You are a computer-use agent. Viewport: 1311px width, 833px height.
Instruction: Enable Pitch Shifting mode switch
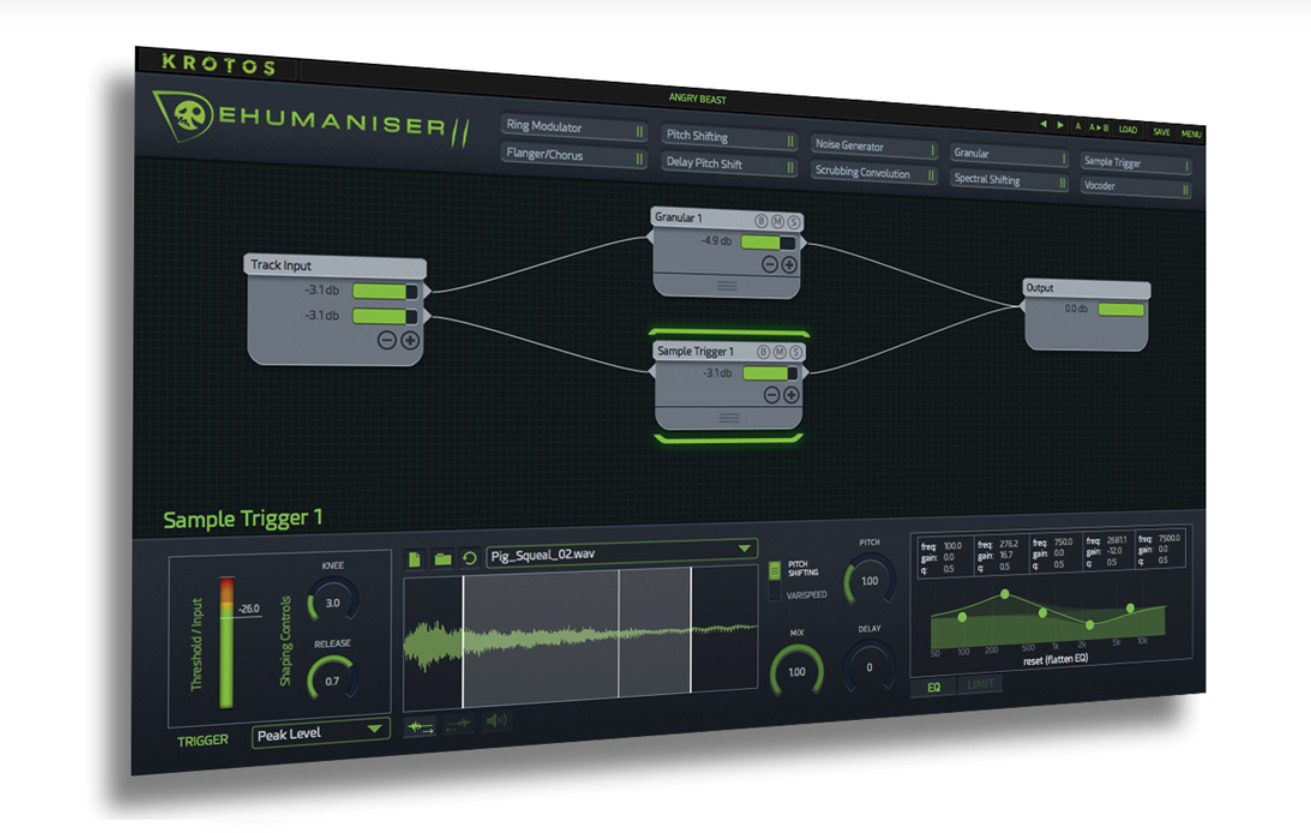pos(774,571)
